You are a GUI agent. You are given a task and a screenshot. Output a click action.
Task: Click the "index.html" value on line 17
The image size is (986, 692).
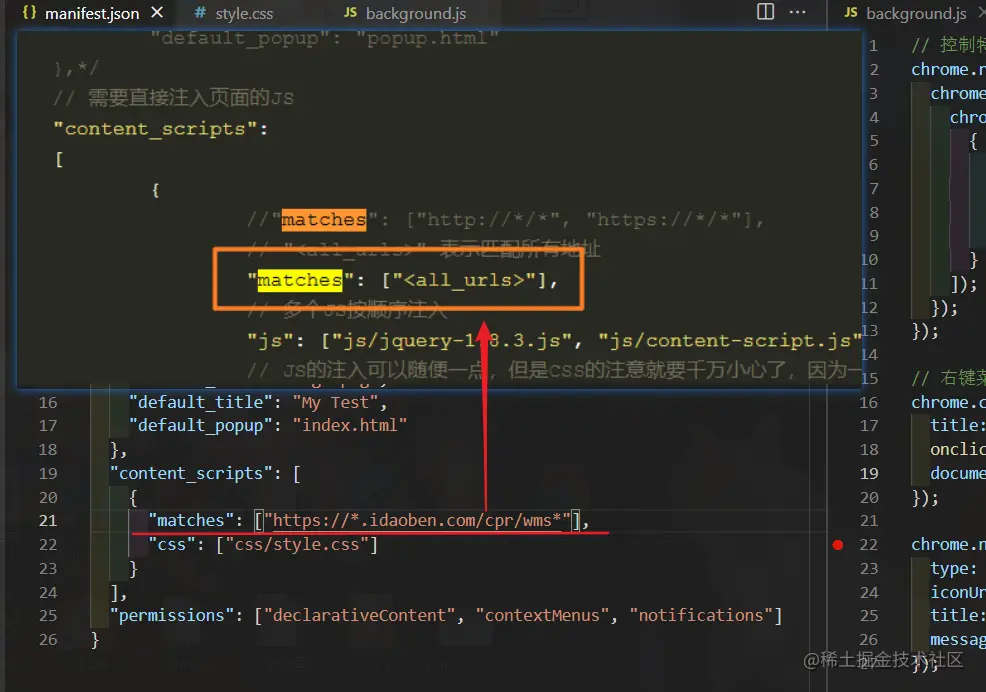click(x=350, y=426)
